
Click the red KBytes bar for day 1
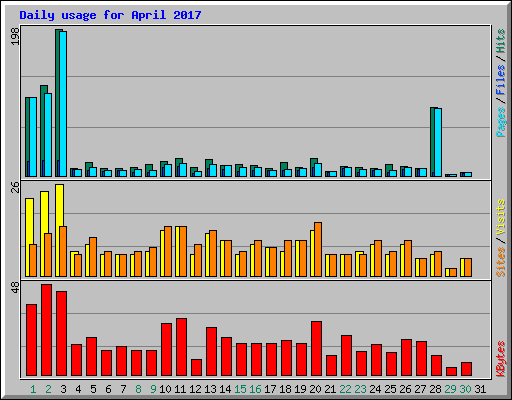(x=32, y=340)
